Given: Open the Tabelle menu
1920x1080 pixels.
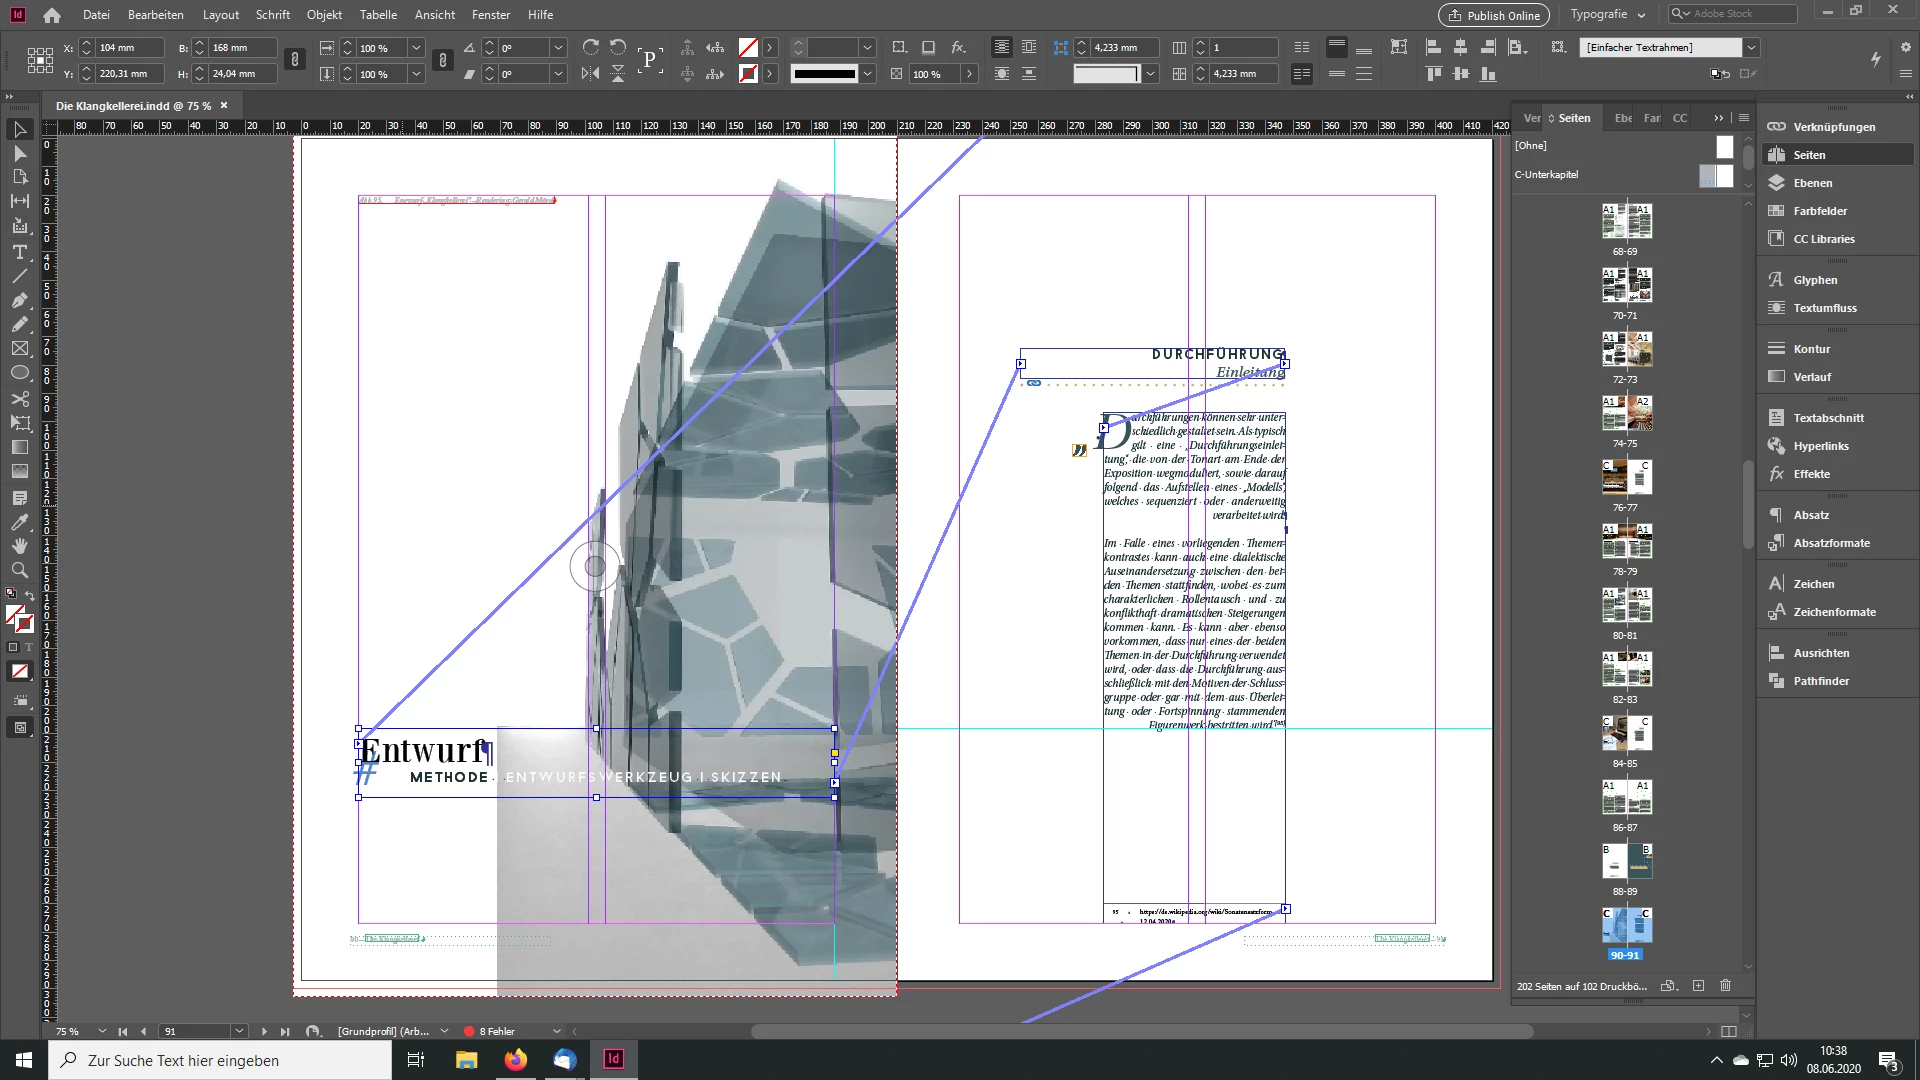Looking at the screenshot, I should click(x=378, y=14).
